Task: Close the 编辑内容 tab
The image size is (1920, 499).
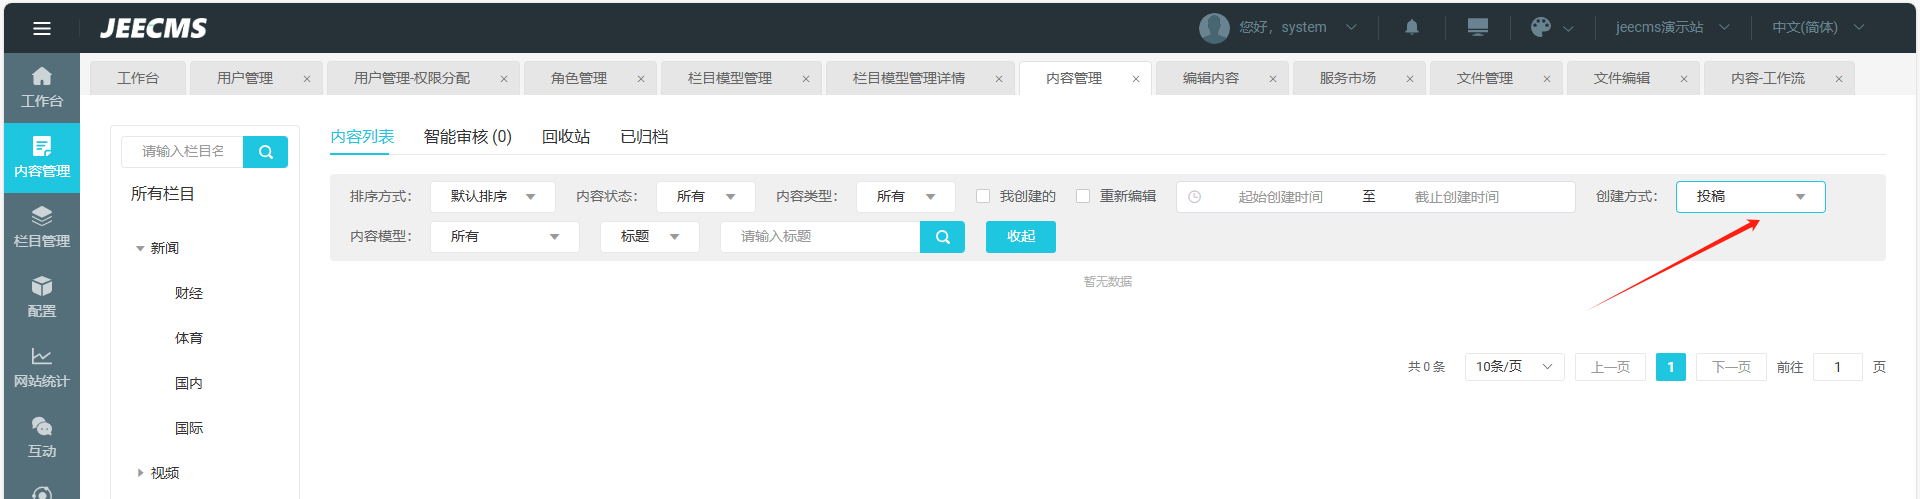Action: tap(1273, 79)
